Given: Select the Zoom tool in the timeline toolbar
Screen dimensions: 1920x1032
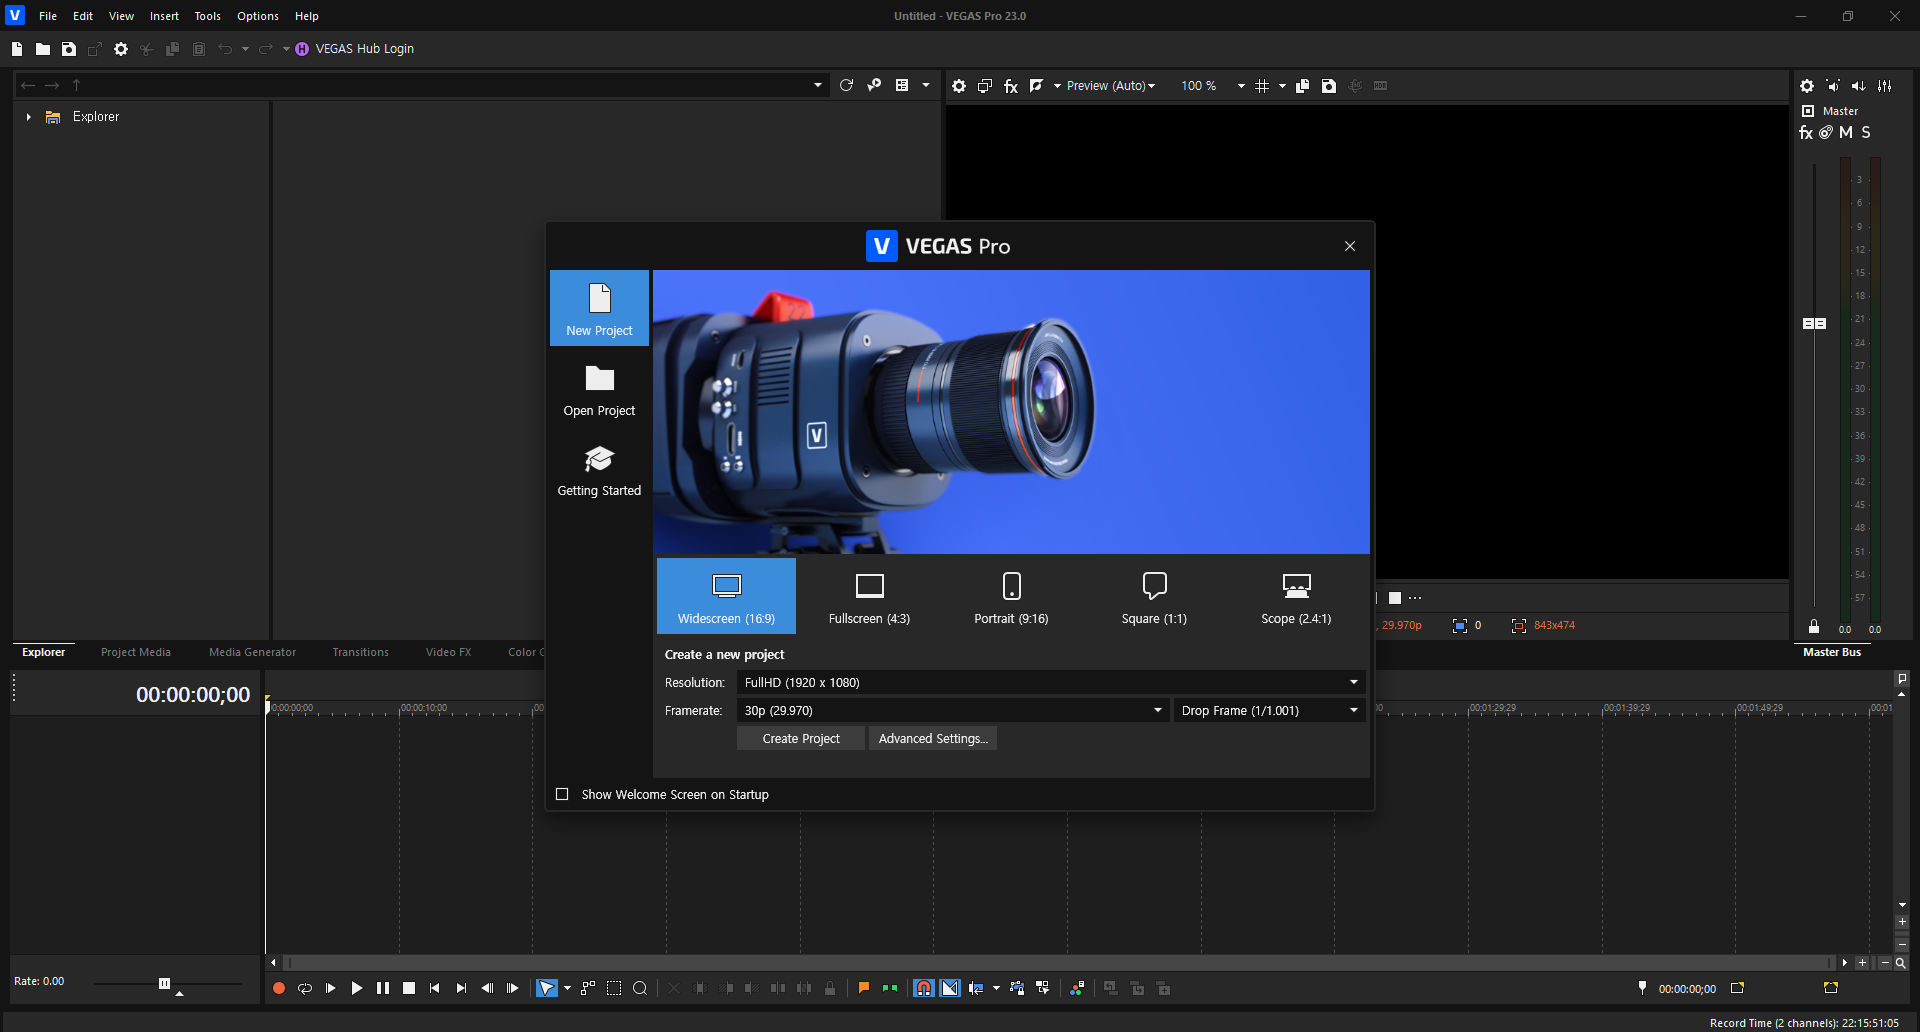Looking at the screenshot, I should coord(640,988).
